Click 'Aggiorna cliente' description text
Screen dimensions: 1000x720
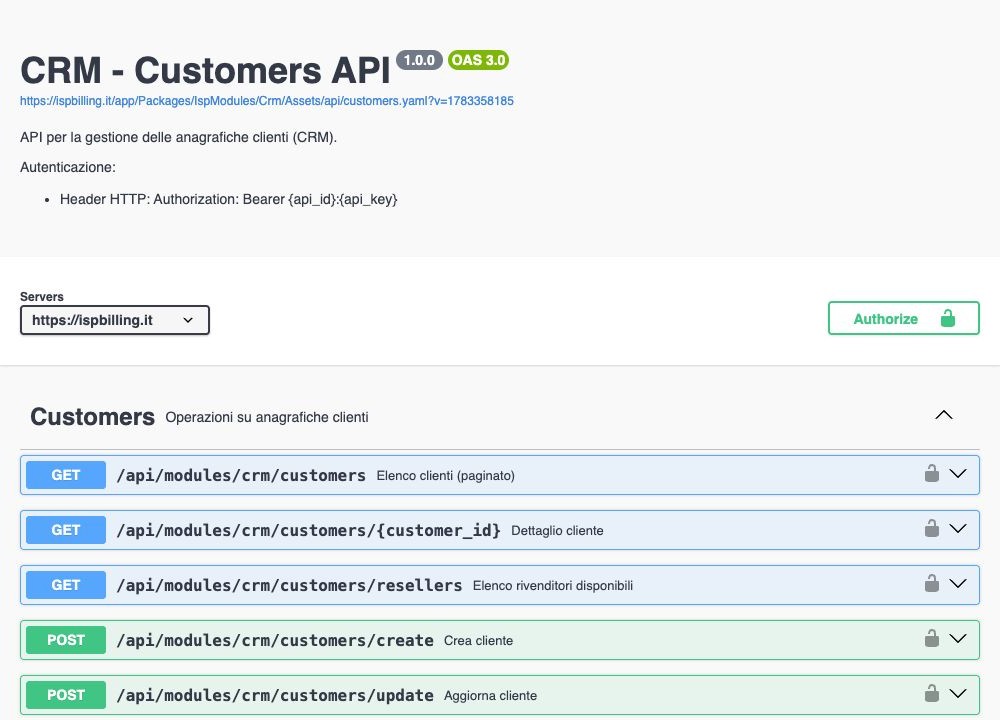490,695
